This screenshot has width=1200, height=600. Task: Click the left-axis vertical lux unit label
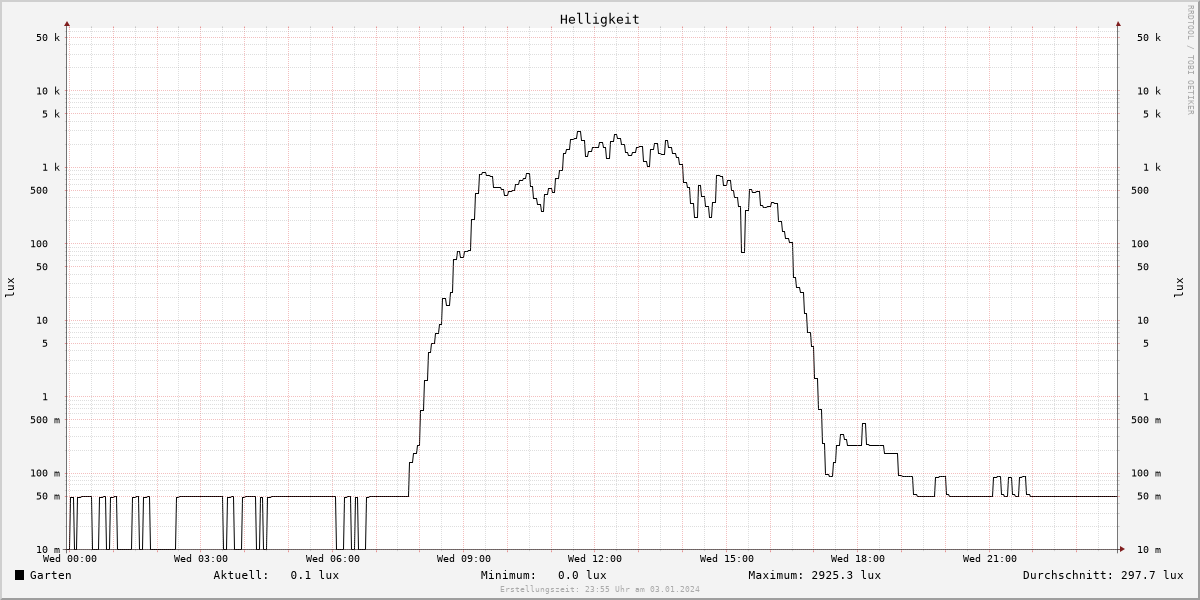click(x=10, y=287)
